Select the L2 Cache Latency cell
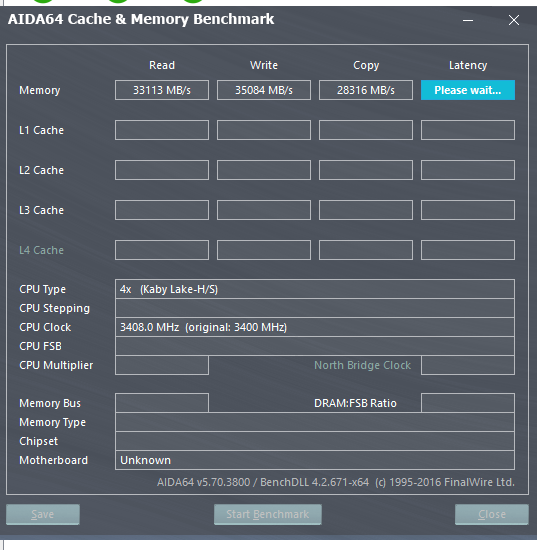Image resolution: width=538 pixels, height=550 pixels. click(468, 170)
